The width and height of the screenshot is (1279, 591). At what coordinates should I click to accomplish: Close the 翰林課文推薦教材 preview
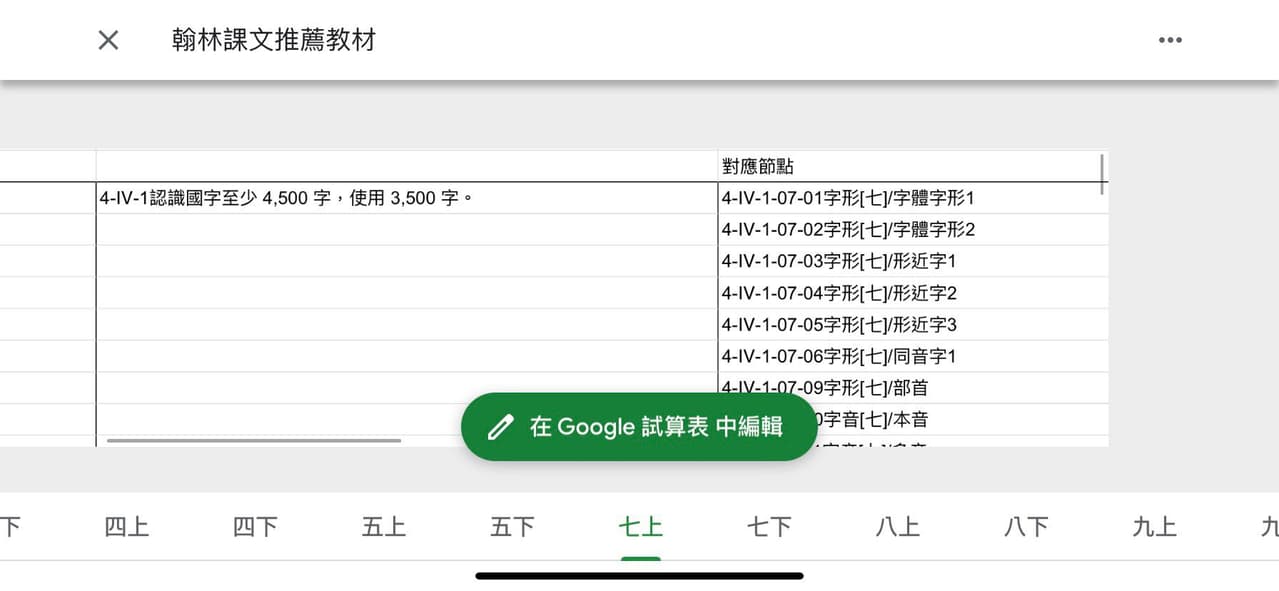(x=108, y=40)
